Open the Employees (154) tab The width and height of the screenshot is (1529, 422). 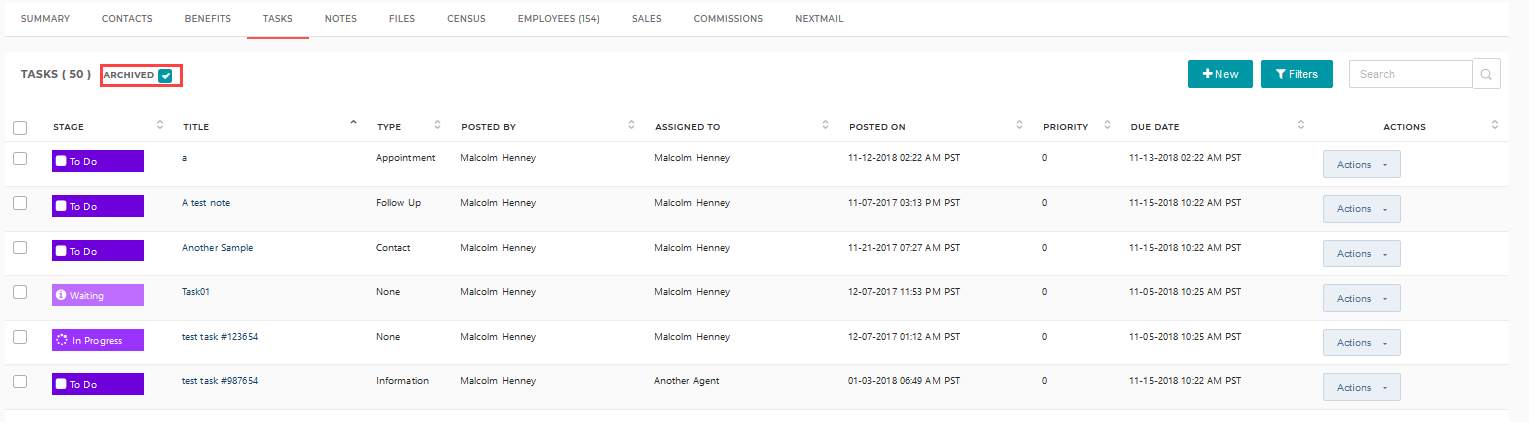click(x=558, y=19)
